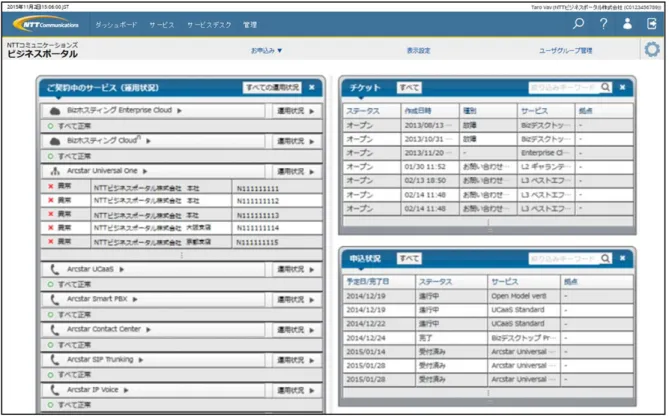669x417 pixels.
Task: Close the チケット panel
Action: (x=622, y=87)
